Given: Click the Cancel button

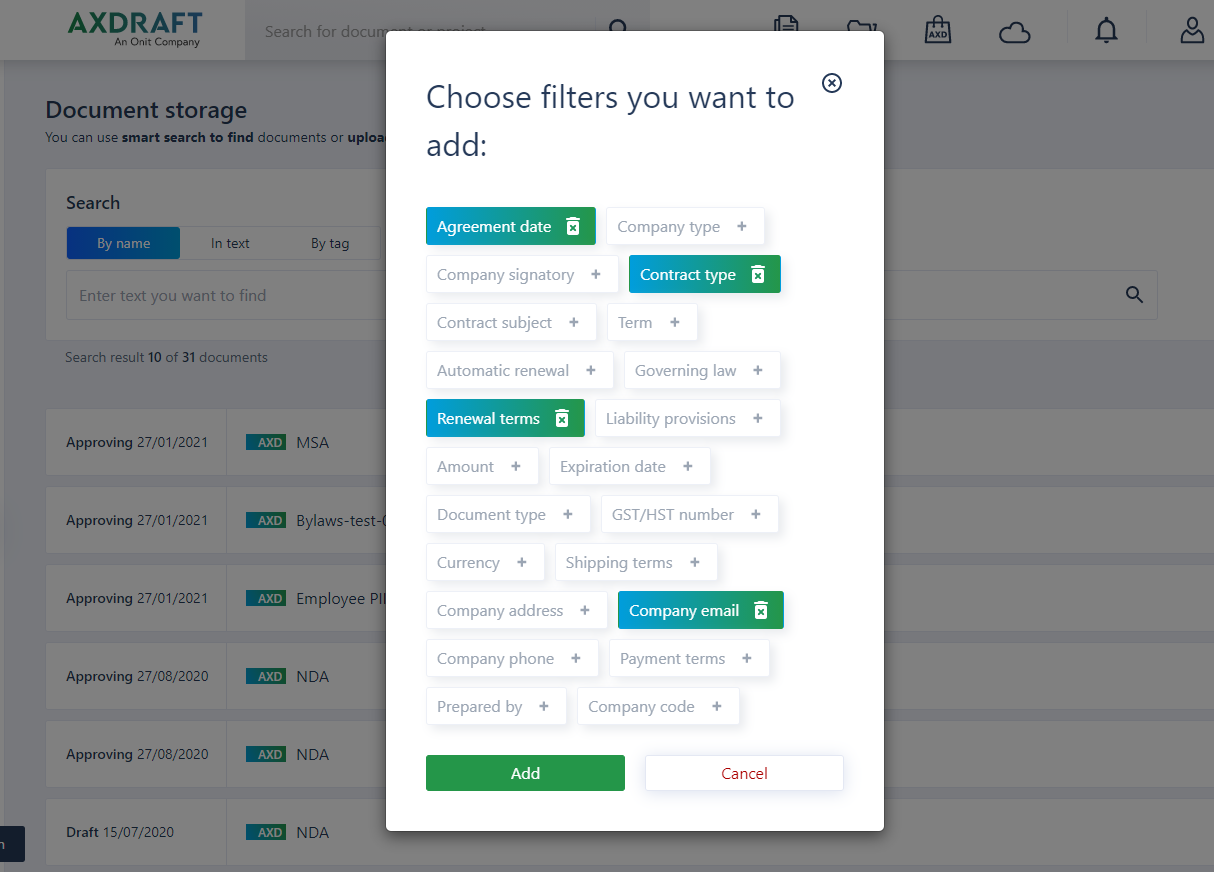Looking at the screenshot, I should 744,773.
